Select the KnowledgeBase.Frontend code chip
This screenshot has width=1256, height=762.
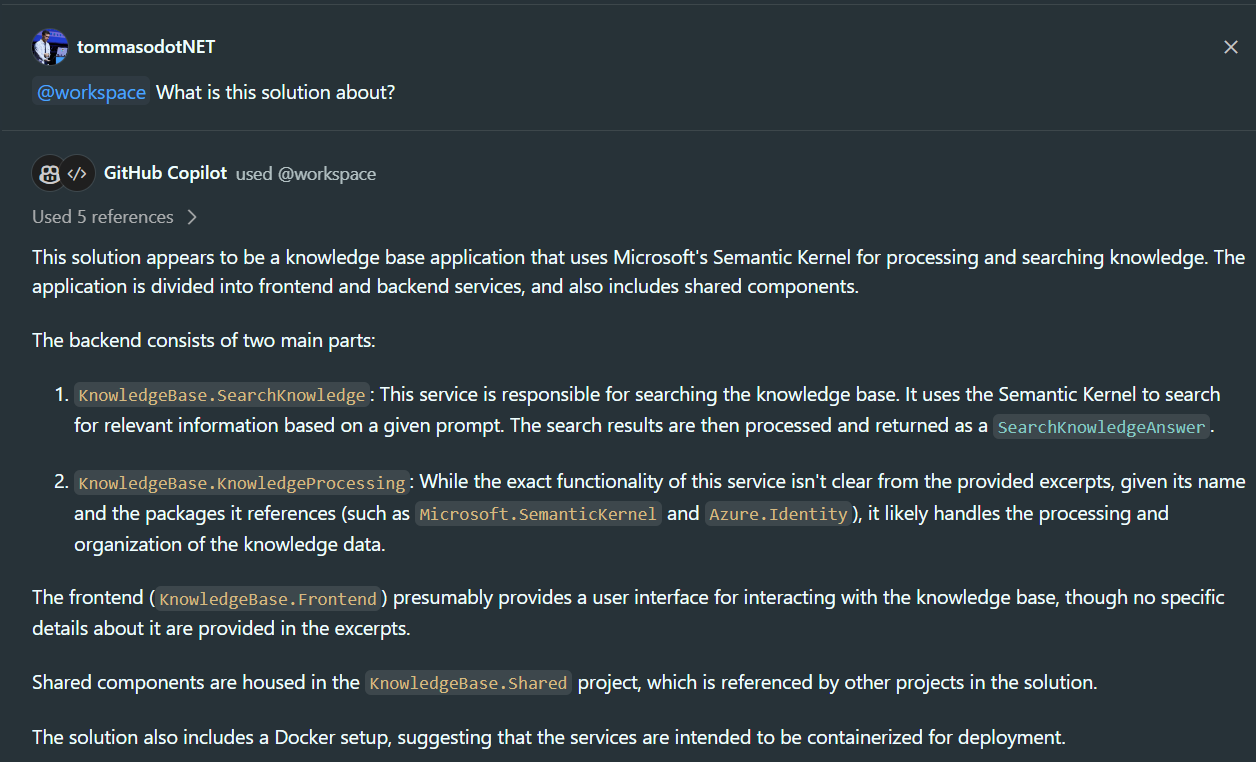point(267,598)
